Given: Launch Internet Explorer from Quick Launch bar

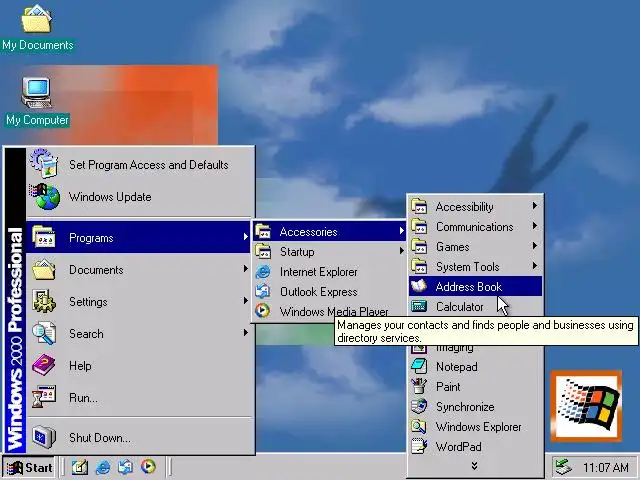Looking at the screenshot, I should (102, 467).
